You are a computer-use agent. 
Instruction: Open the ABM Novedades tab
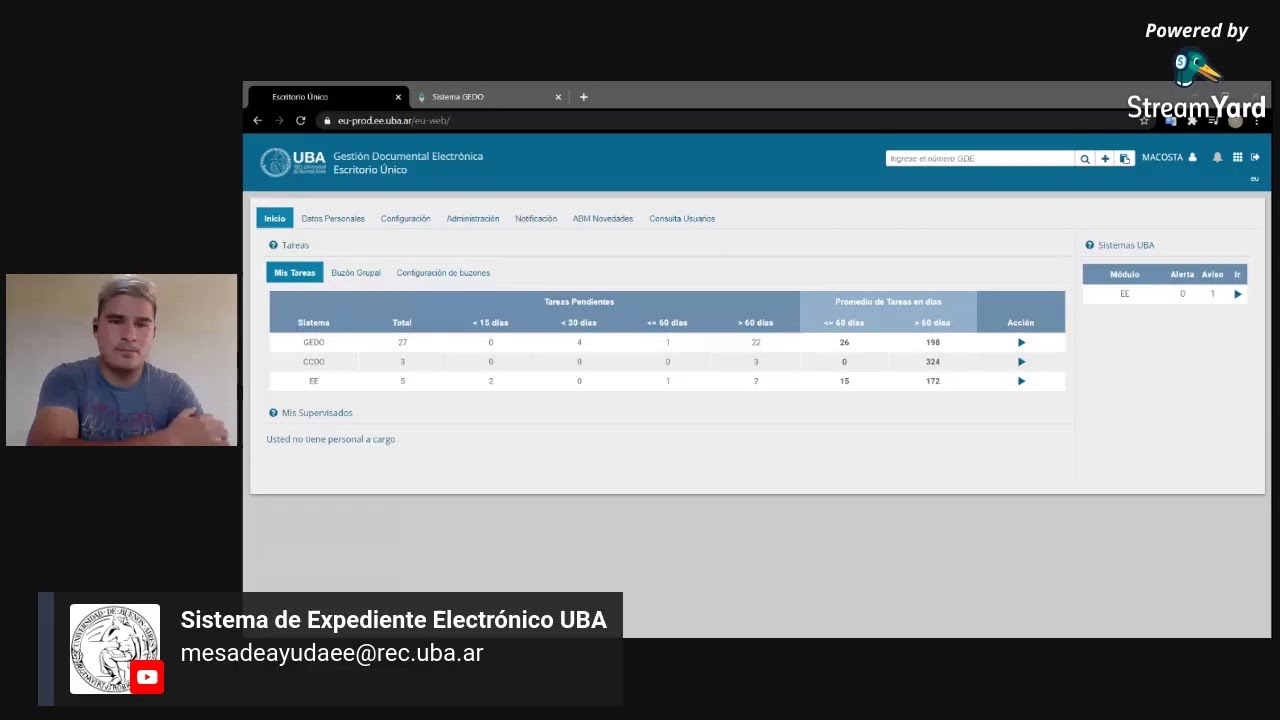pyautogui.click(x=603, y=218)
